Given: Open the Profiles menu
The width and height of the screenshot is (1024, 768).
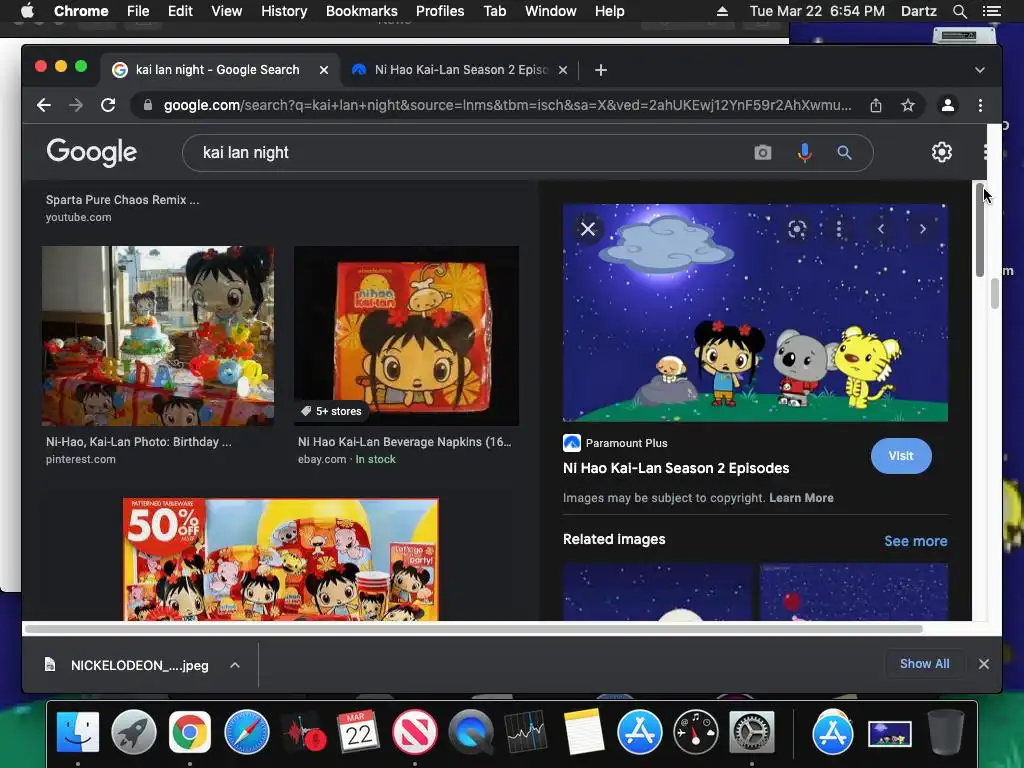Looking at the screenshot, I should (x=440, y=11).
